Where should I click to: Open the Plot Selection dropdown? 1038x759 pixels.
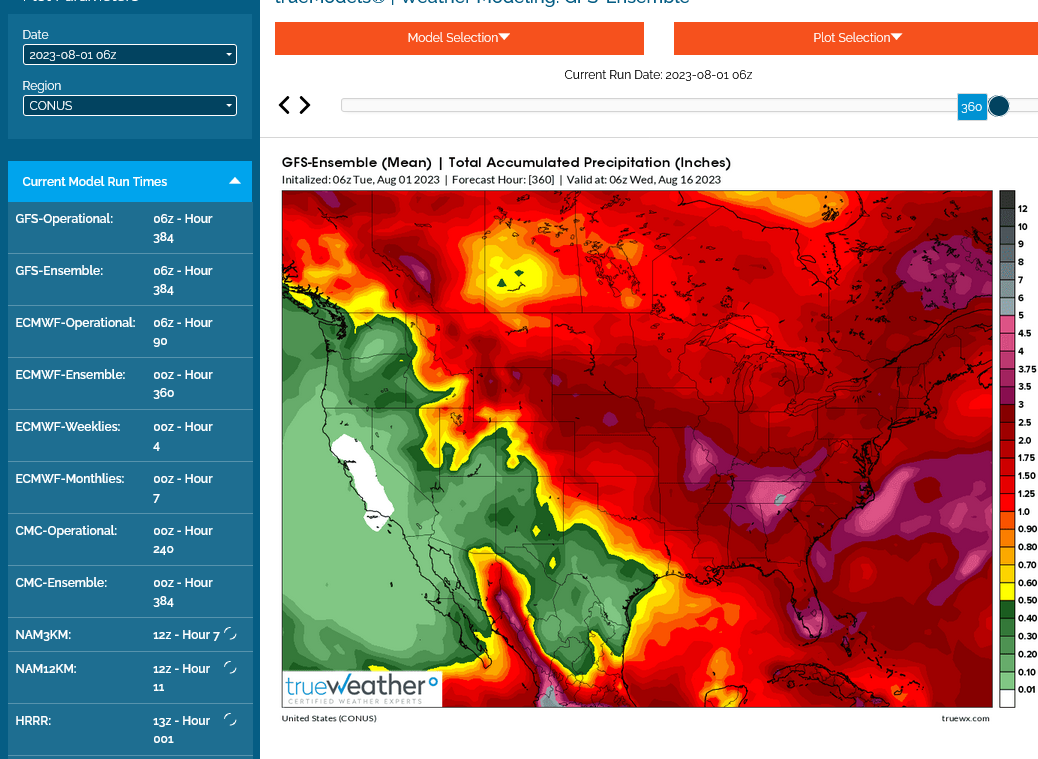pos(856,38)
